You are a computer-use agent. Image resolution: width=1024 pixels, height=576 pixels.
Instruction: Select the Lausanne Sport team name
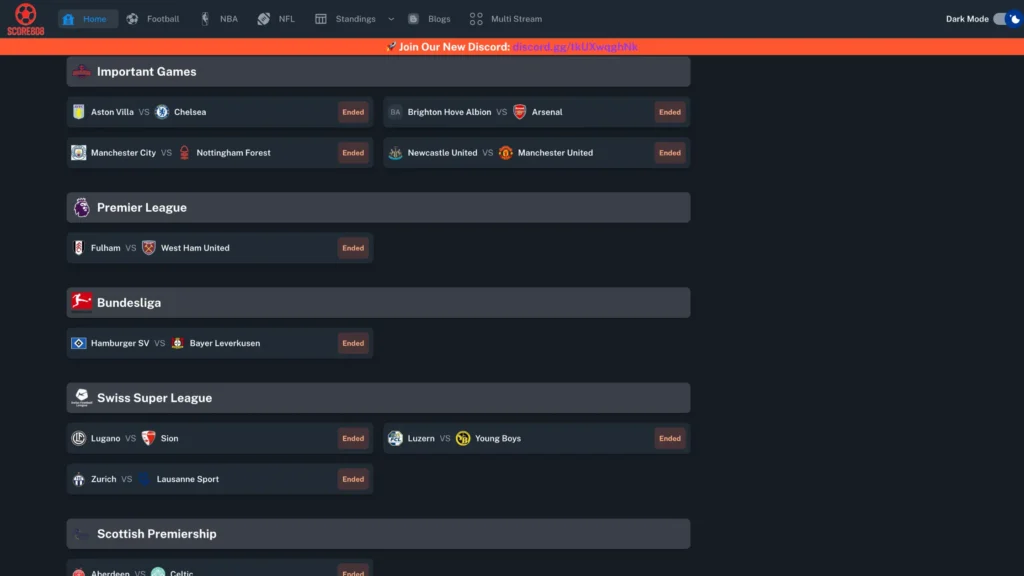tap(187, 479)
